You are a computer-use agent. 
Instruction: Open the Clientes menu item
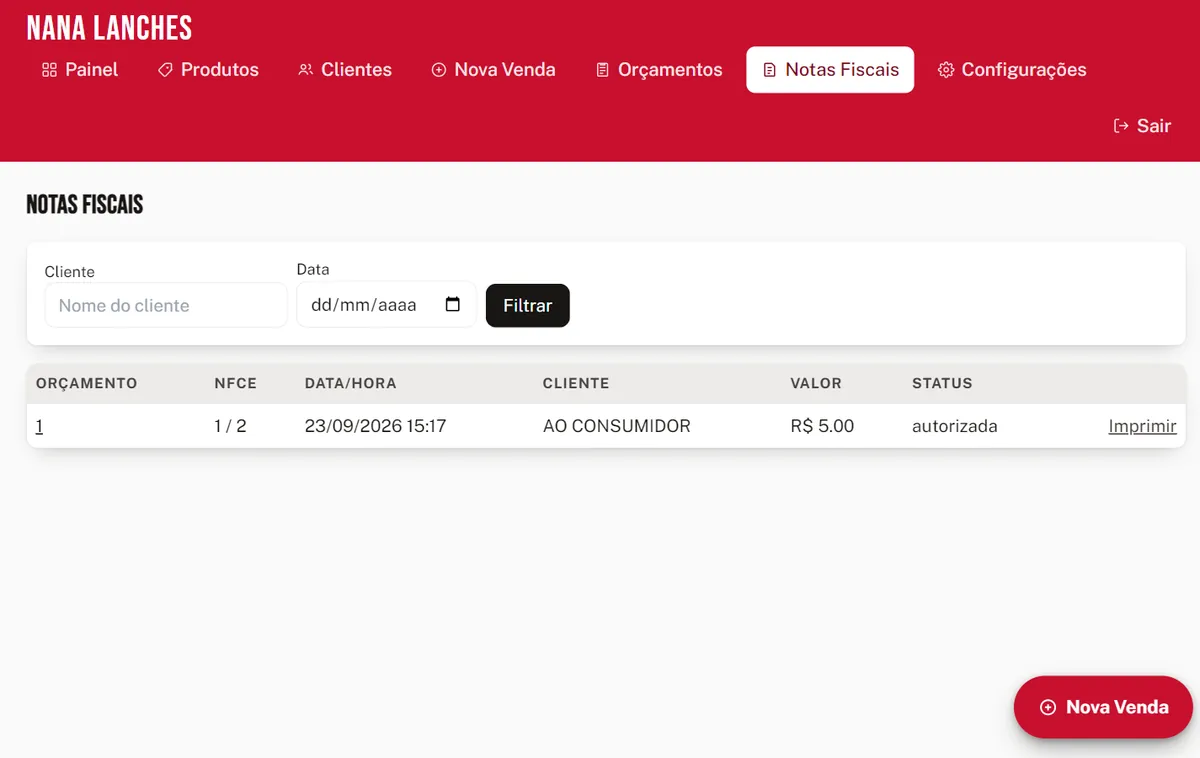pyautogui.click(x=345, y=70)
